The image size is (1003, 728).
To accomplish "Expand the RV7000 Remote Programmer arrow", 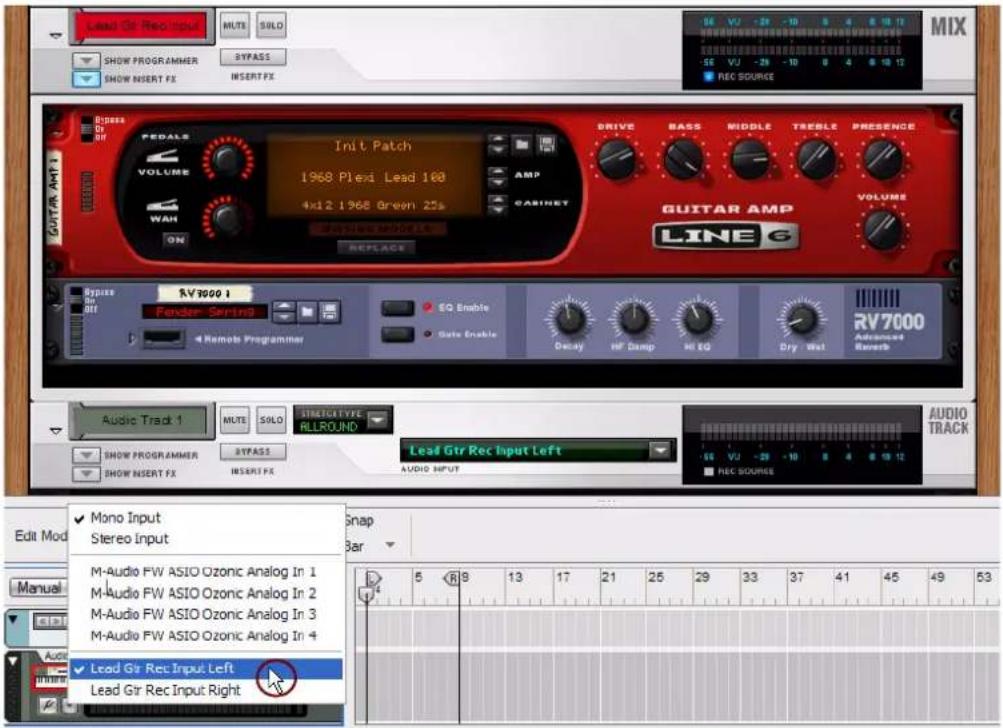I will tap(132, 338).
